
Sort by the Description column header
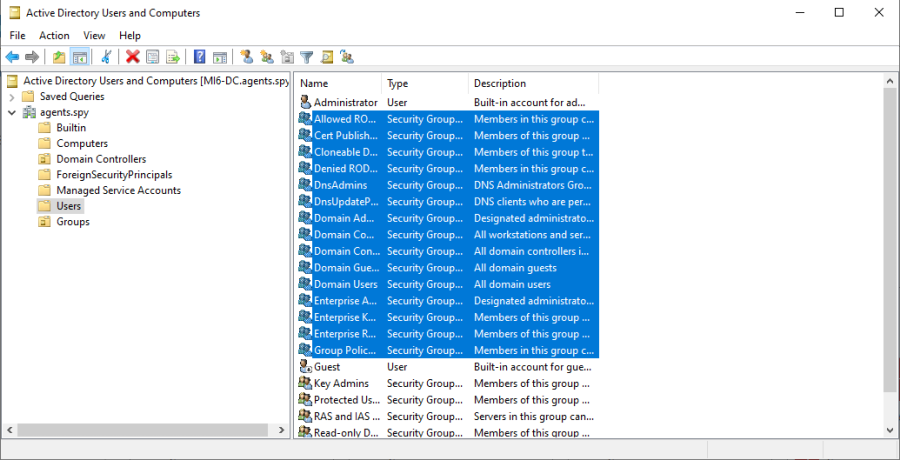pos(500,83)
